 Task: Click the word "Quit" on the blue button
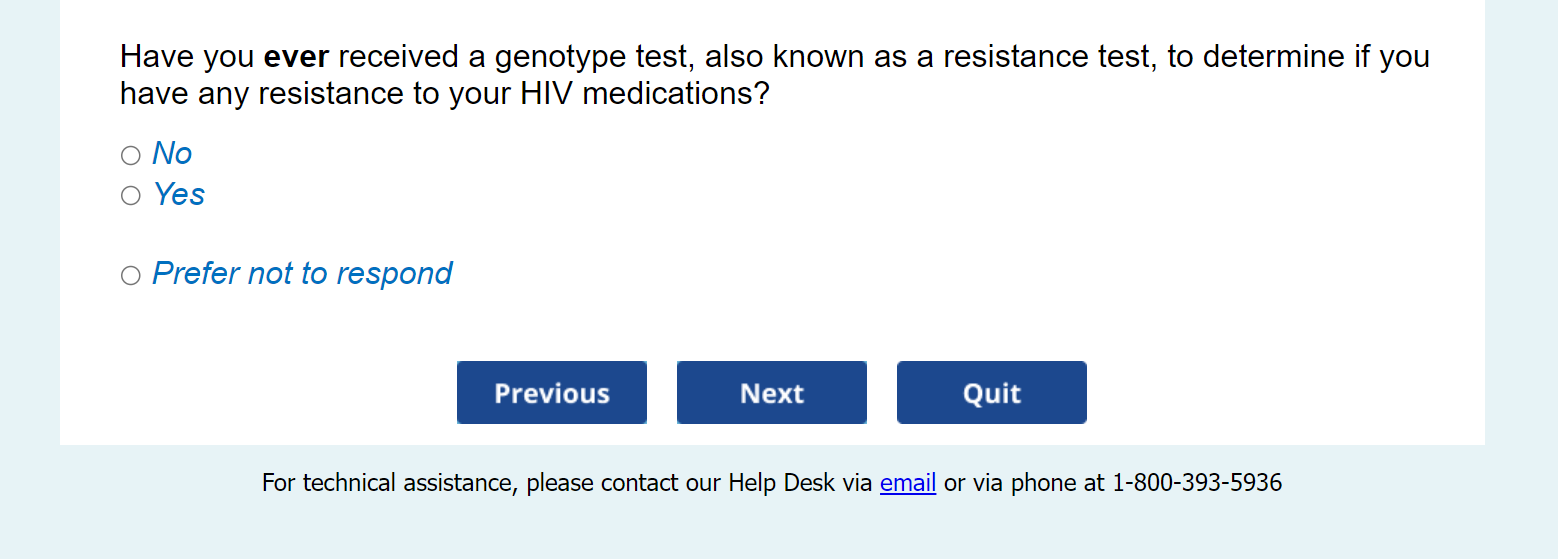tap(991, 393)
